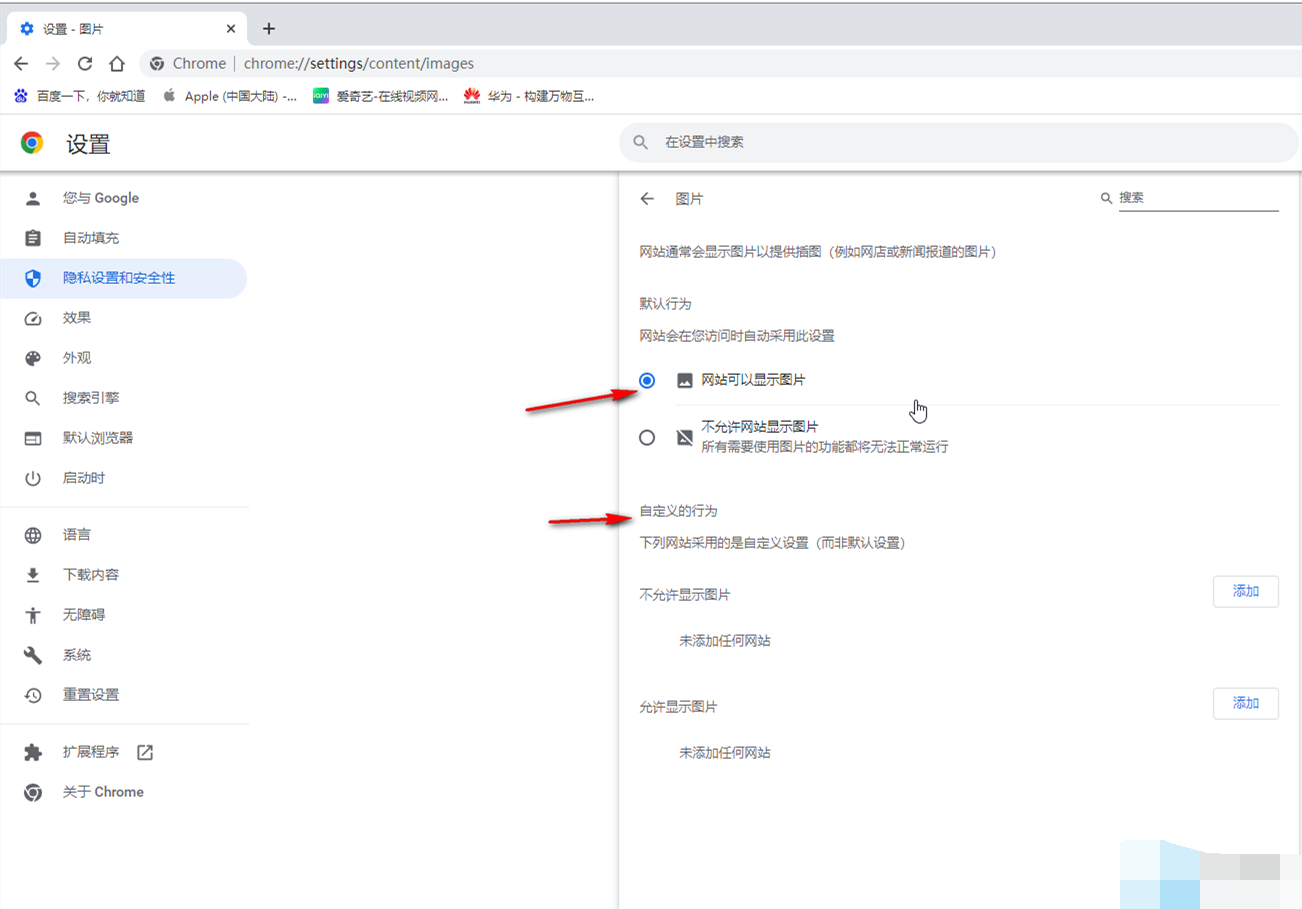Click 在设置中搜索 search field
The image size is (1302, 909).
coord(960,143)
